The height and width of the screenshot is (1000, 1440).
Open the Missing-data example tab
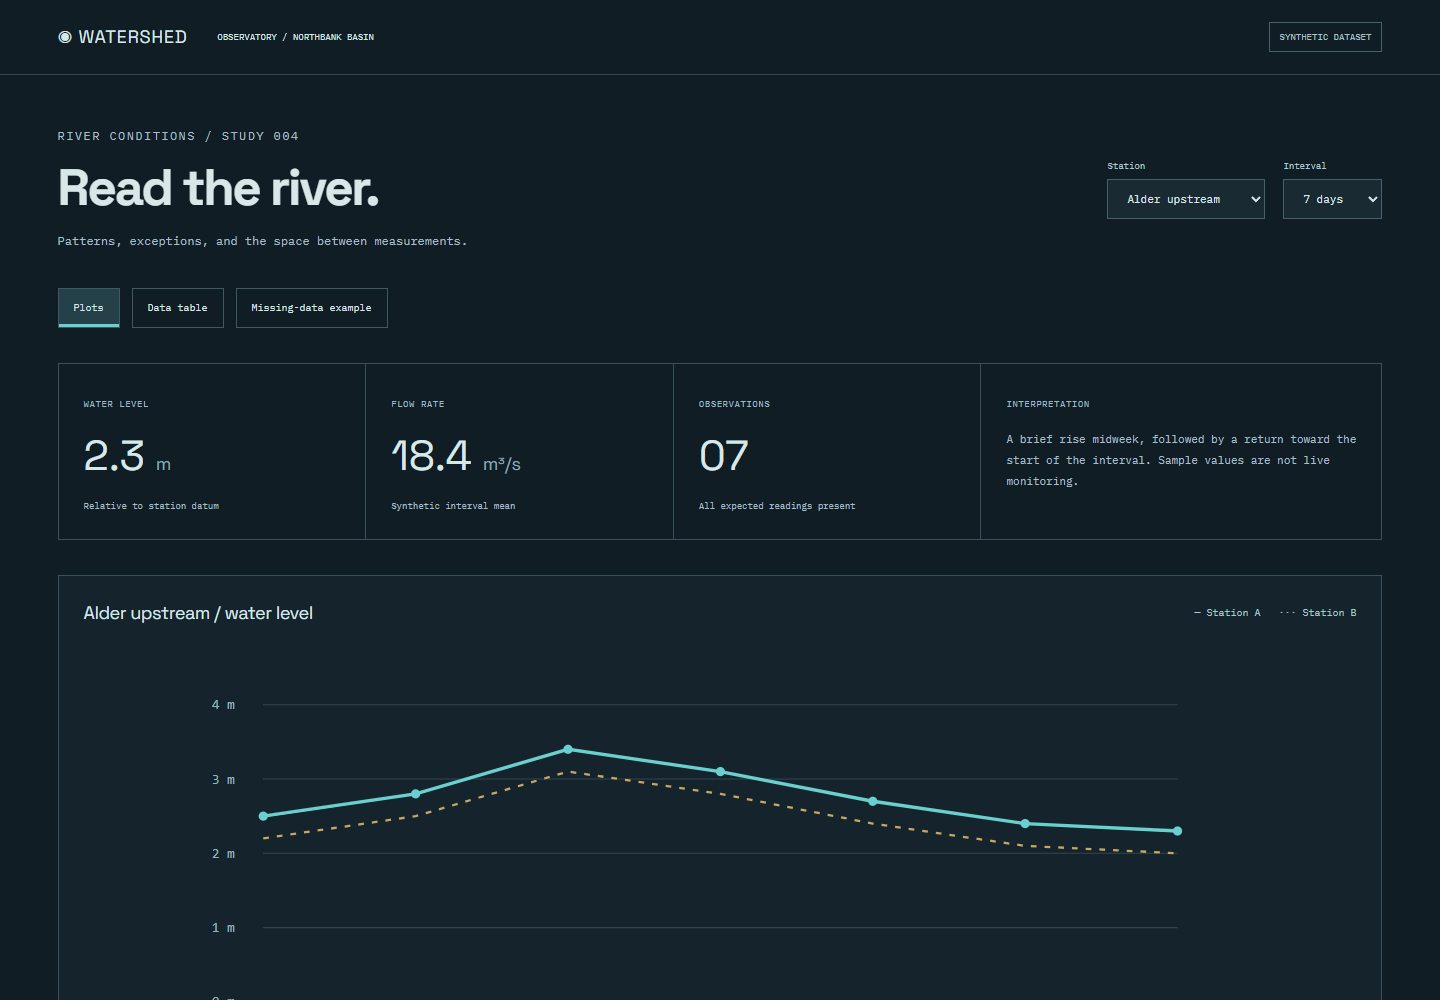311,308
